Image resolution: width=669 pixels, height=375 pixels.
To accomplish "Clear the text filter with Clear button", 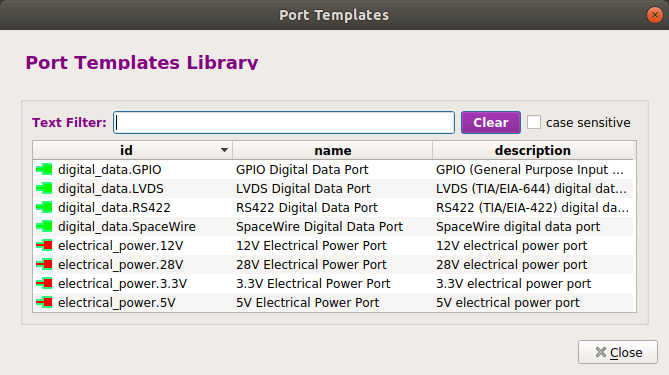I will (x=491, y=122).
